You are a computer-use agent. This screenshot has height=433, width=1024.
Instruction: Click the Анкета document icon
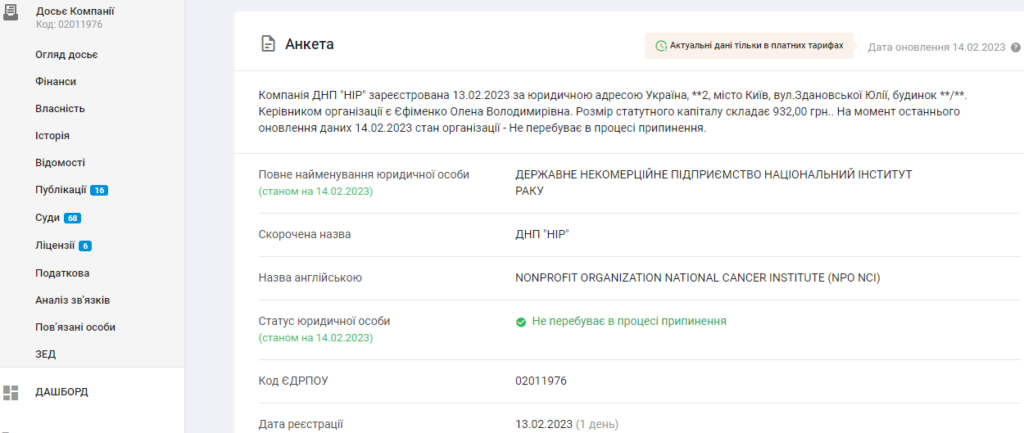click(x=267, y=44)
